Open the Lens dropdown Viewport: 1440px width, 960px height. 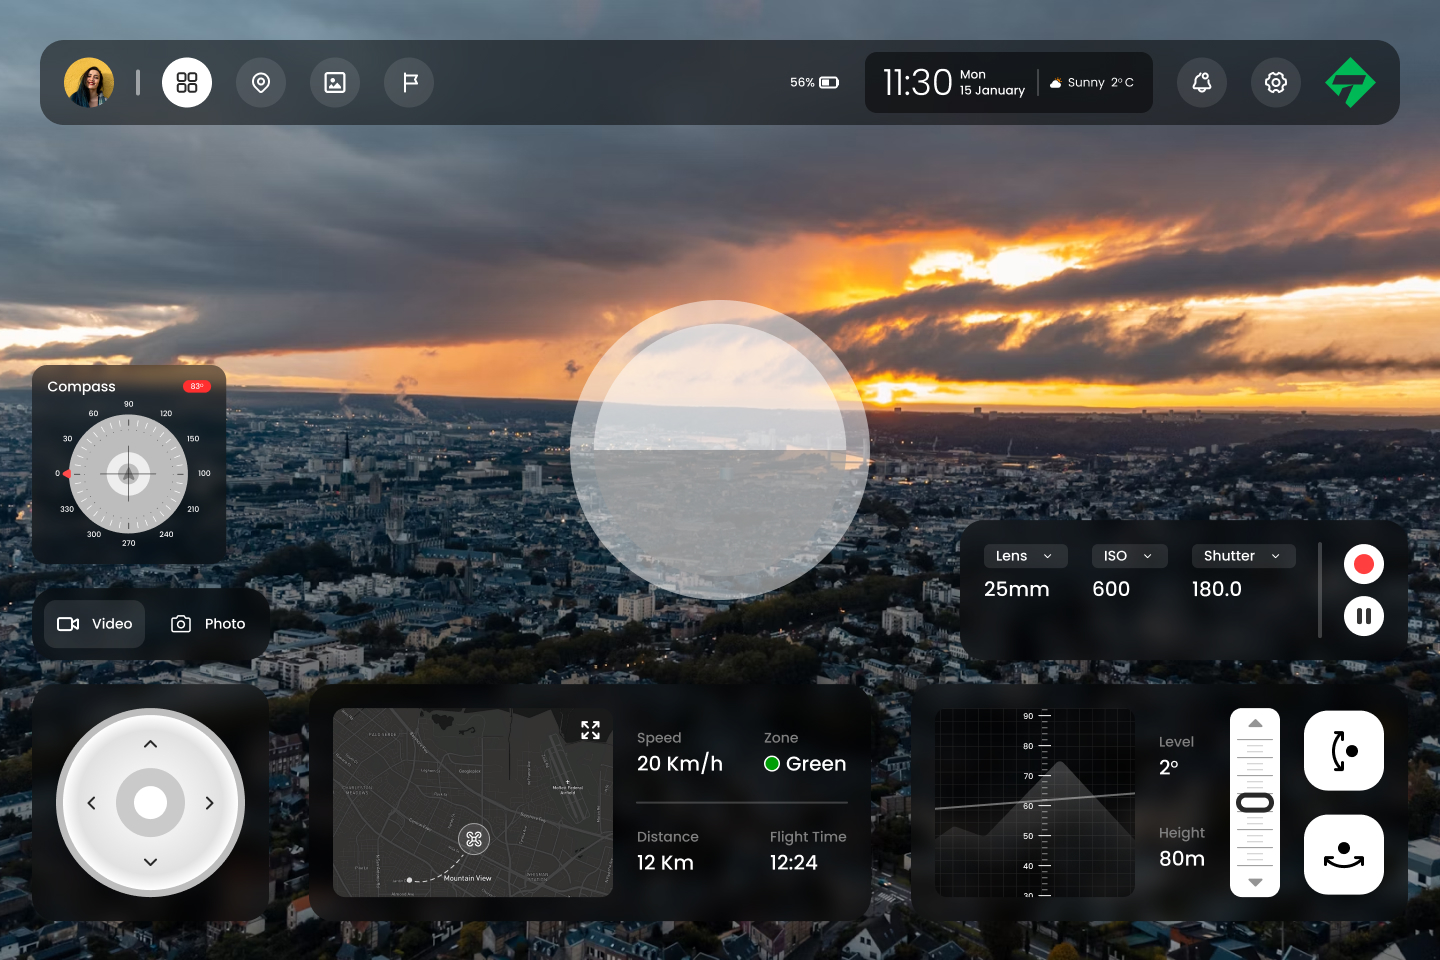1026,556
